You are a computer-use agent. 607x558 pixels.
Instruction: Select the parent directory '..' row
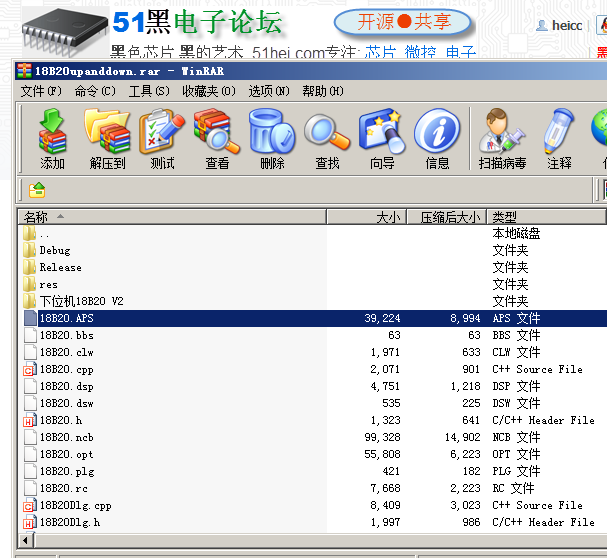[312, 234]
